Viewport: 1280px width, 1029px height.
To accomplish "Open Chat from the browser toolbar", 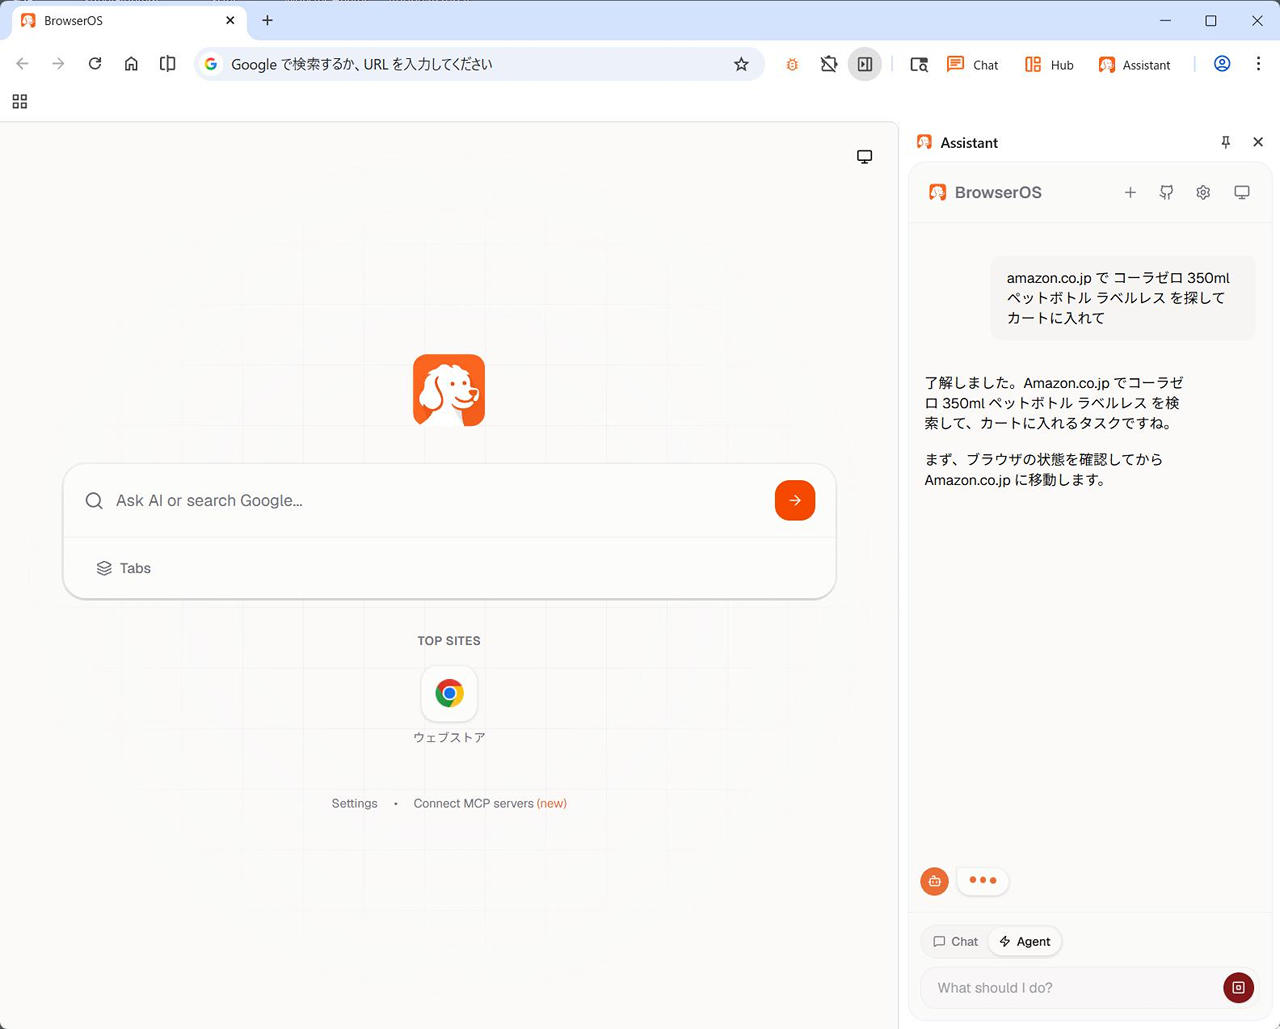I will click(x=972, y=65).
